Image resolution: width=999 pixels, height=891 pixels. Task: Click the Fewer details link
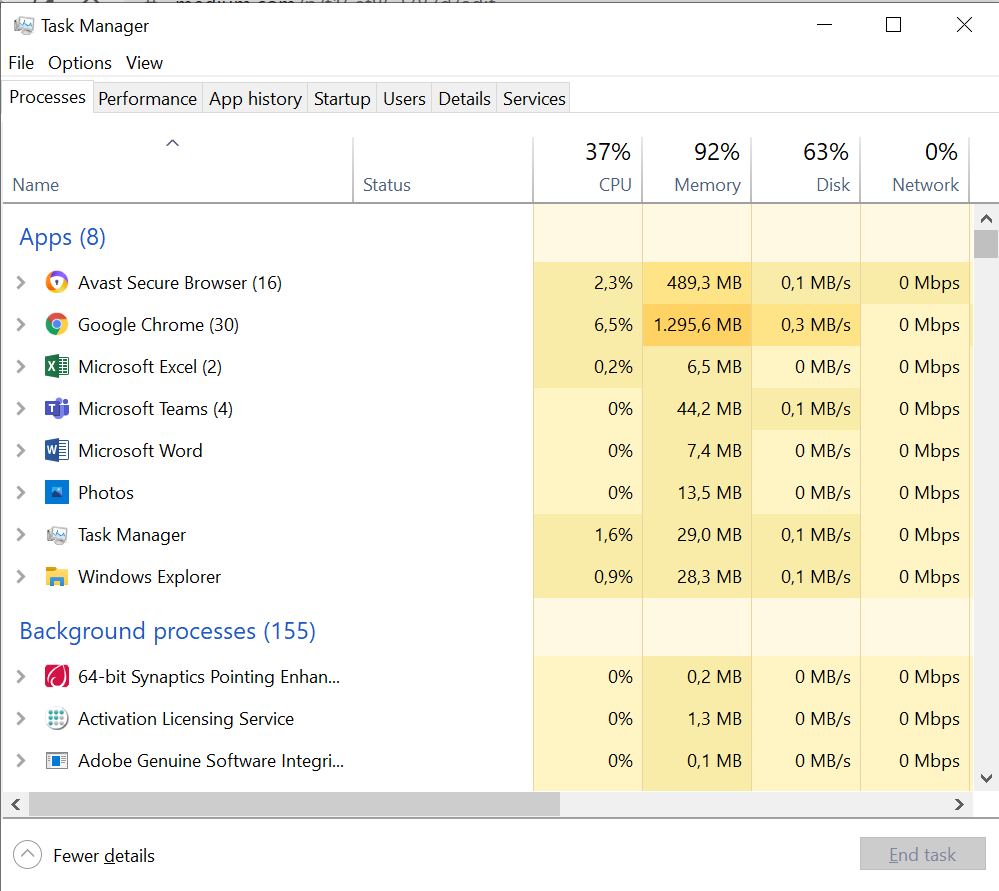tap(104, 855)
